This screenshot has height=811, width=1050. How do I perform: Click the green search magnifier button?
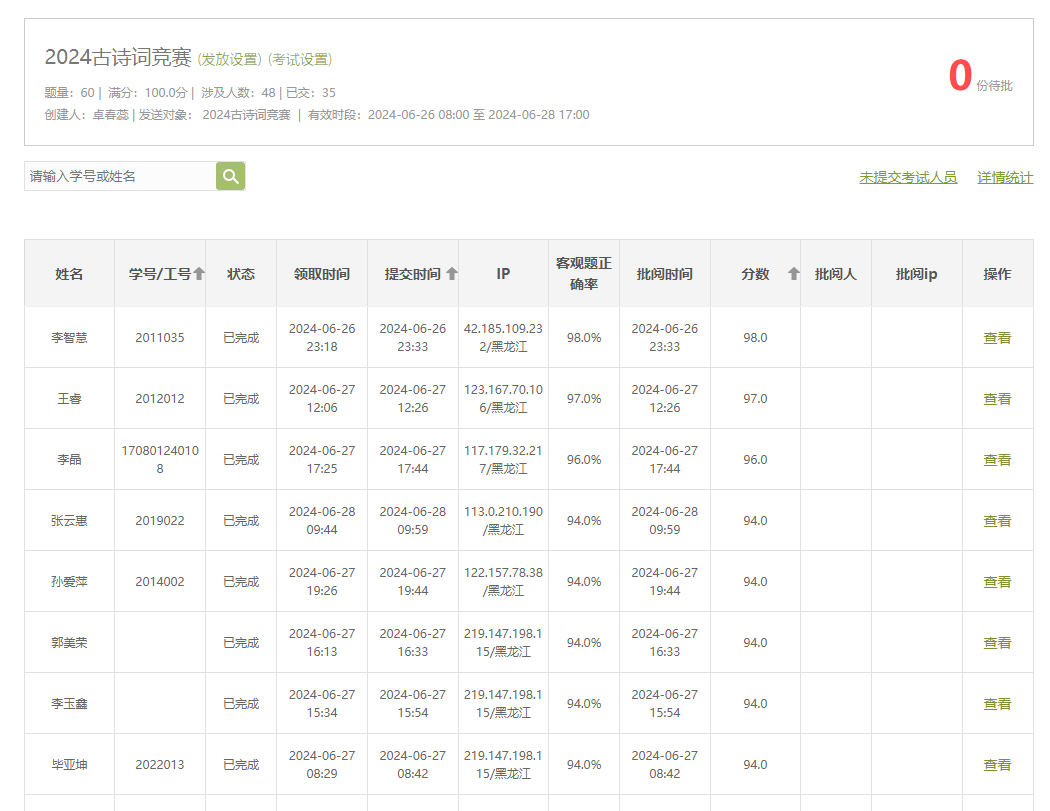(231, 176)
